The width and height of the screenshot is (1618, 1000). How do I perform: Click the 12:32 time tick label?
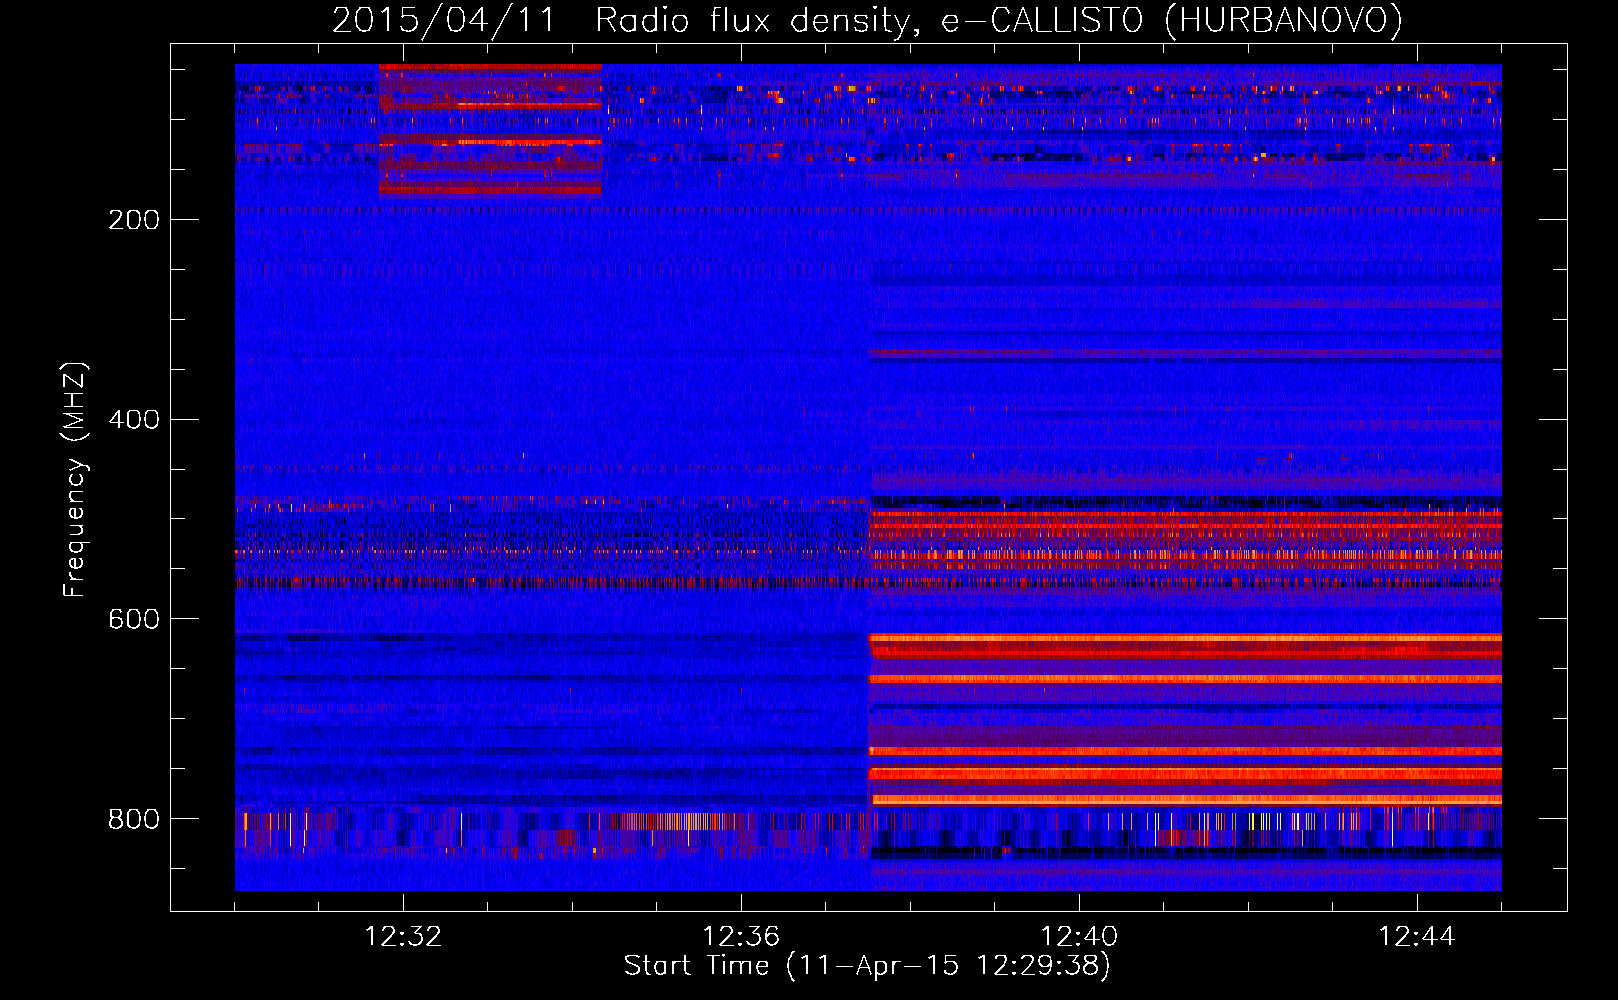point(403,937)
